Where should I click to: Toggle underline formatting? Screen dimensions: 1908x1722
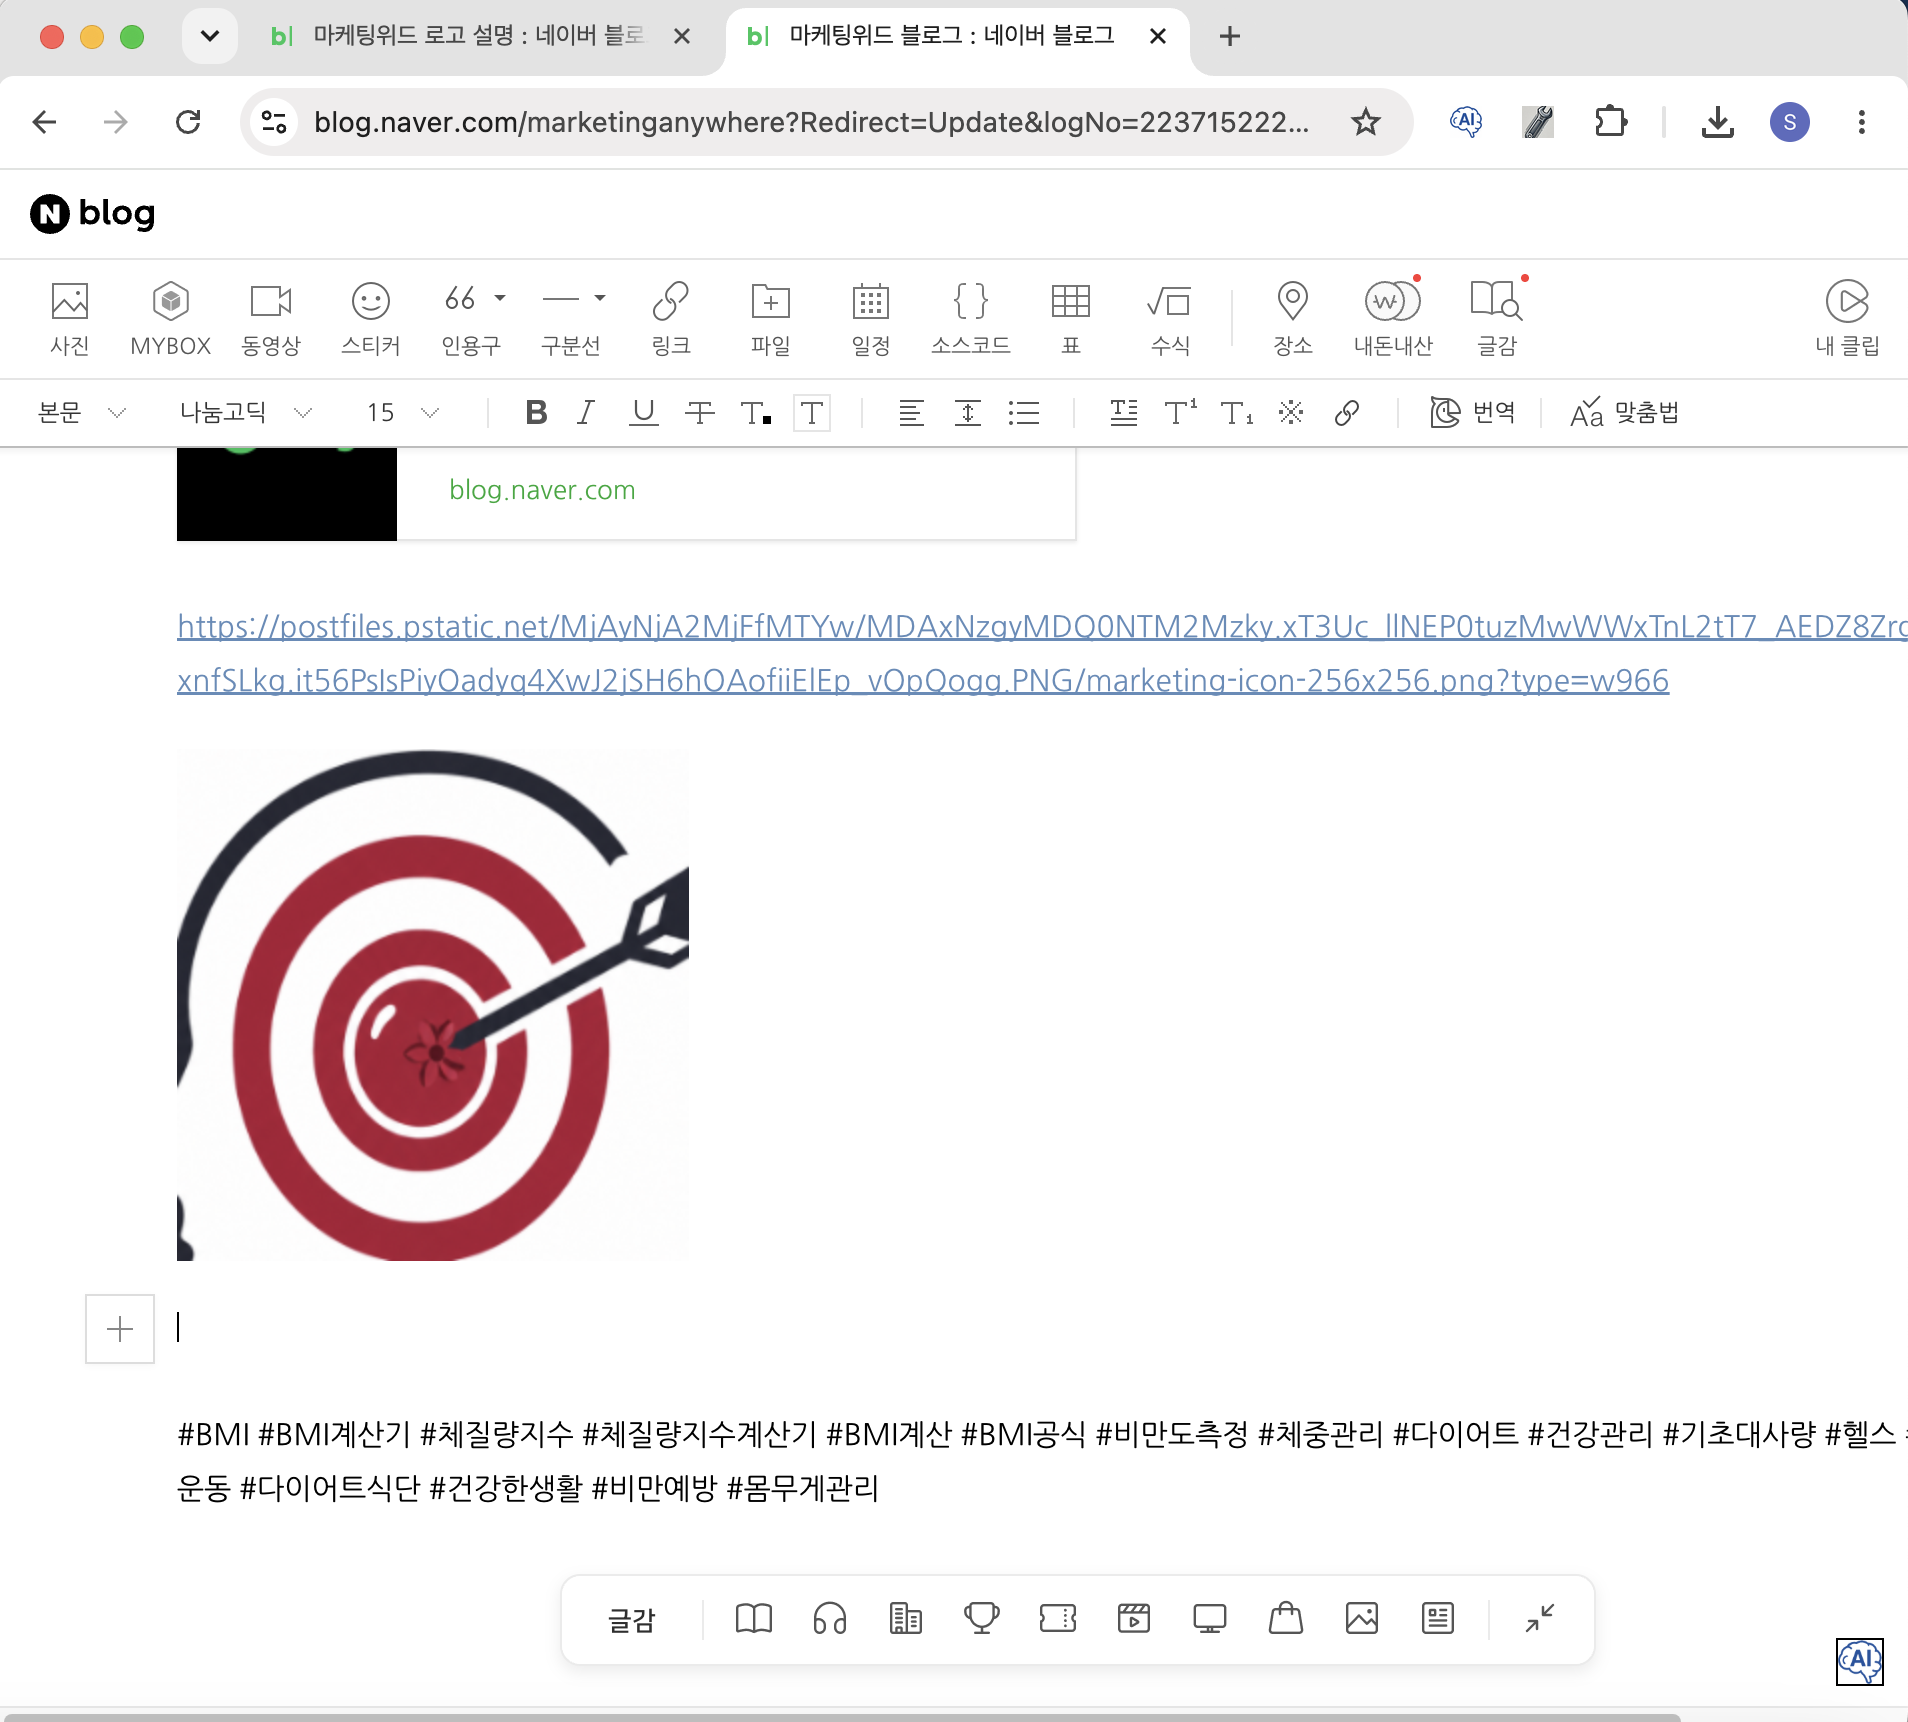point(644,412)
